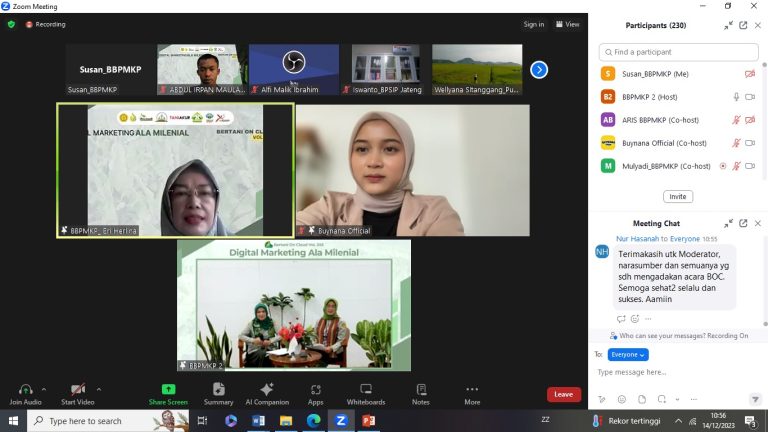Close the Meeting Chat panel
The height and width of the screenshot is (432, 768).
[x=758, y=223]
